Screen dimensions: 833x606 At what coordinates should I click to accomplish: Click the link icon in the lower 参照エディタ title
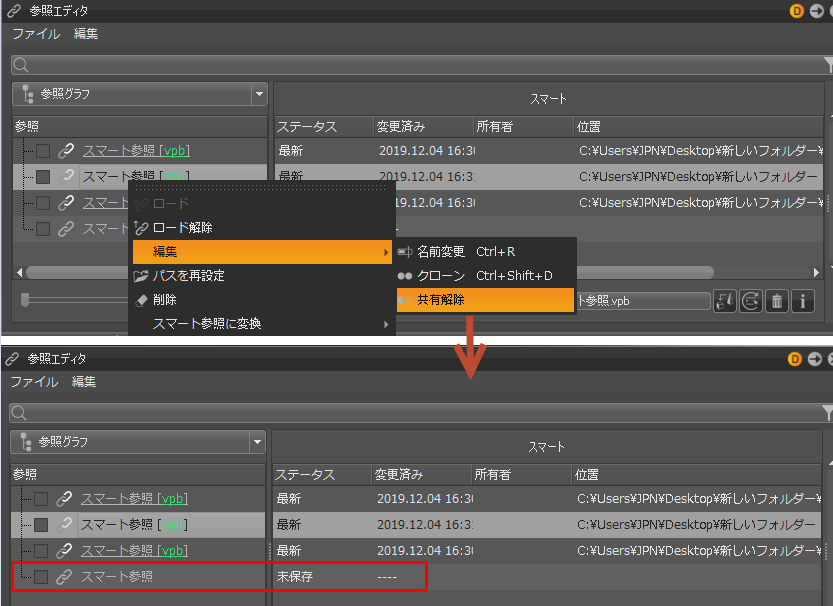[x=12, y=359]
